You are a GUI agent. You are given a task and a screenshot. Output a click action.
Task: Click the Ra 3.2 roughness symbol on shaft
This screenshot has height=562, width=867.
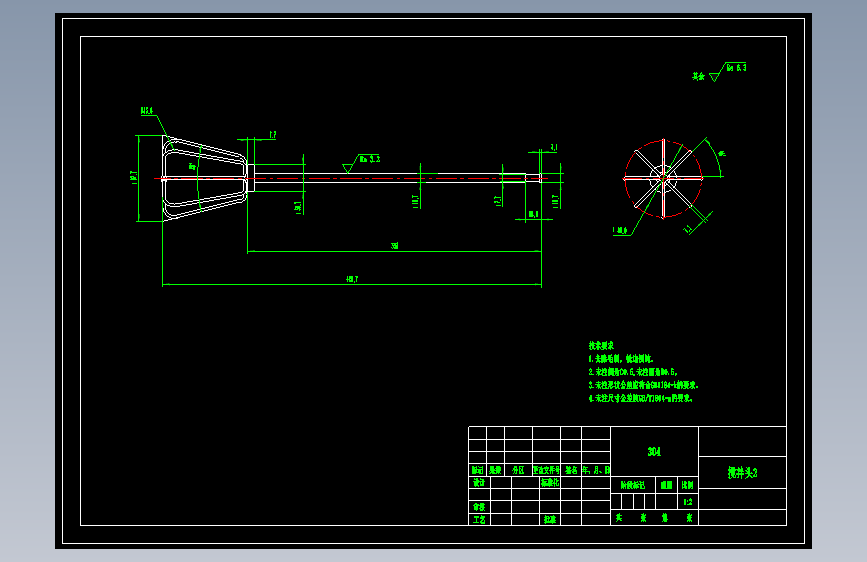click(x=361, y=162)
